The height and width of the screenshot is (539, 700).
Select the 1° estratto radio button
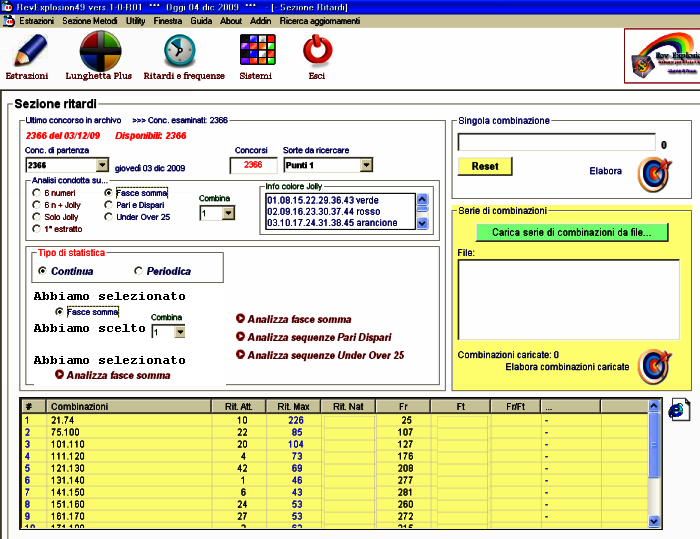pos(37,229)
